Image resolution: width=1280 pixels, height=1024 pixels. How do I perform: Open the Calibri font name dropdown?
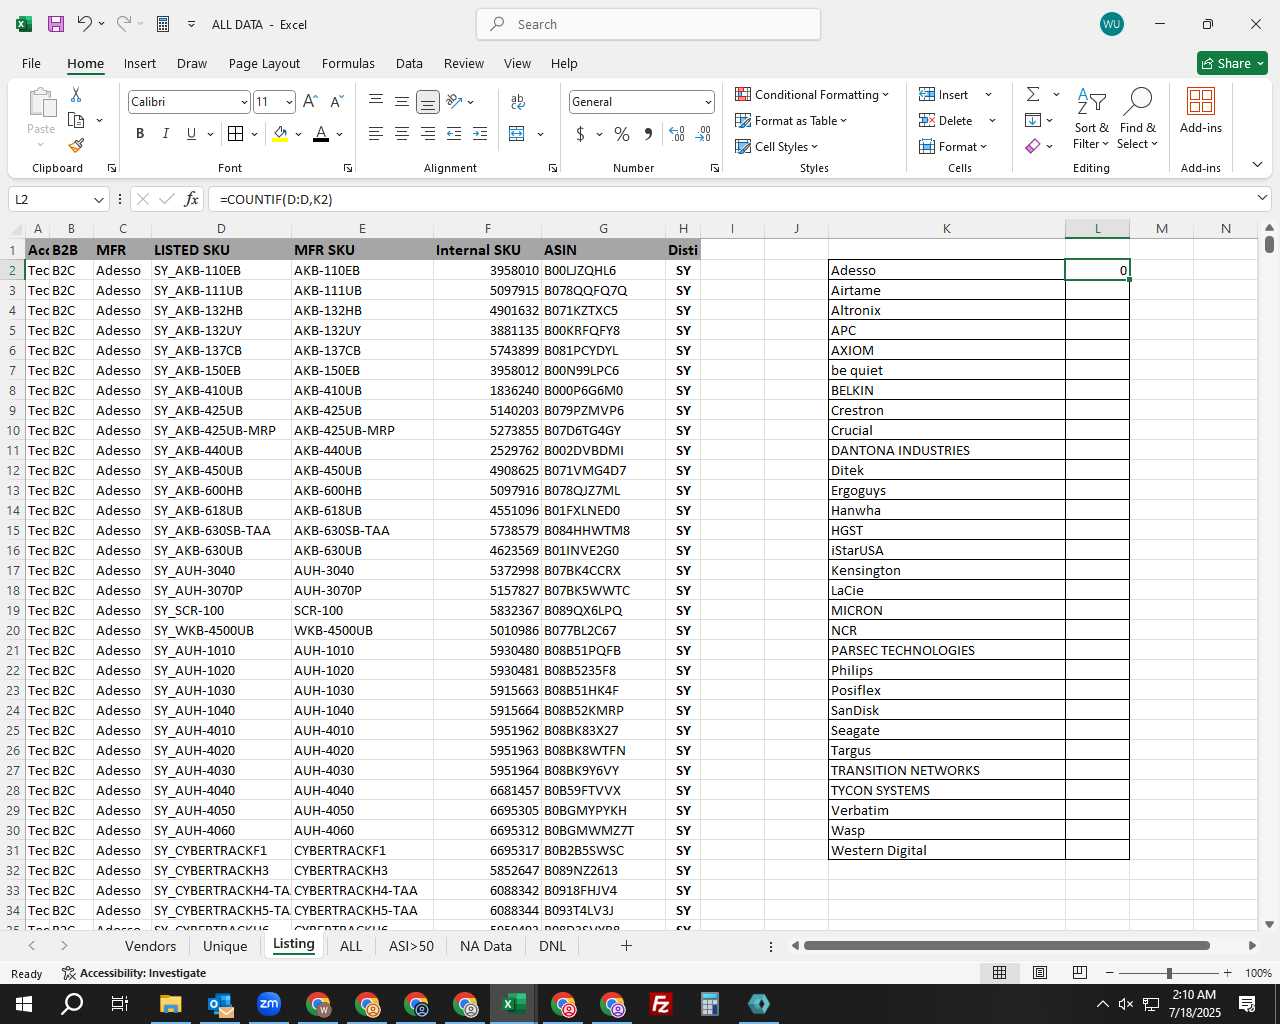click(x=243, y=102)
